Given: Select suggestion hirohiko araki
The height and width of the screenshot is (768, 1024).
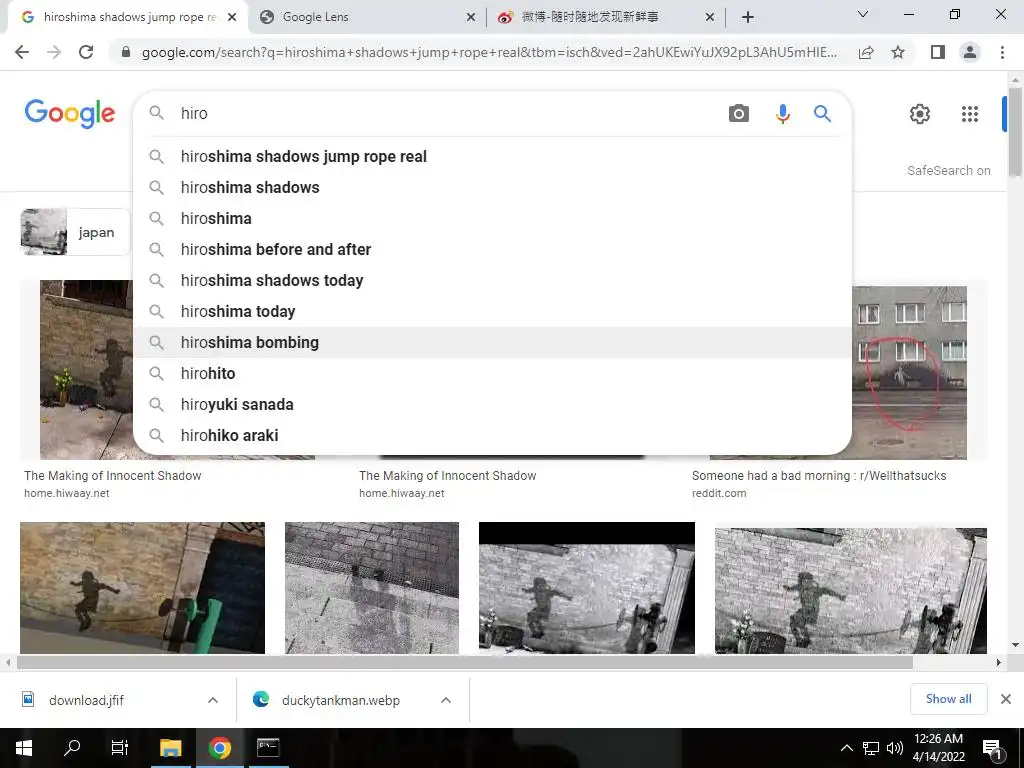Looking at the screenshot, I should (x=492, y=436).
